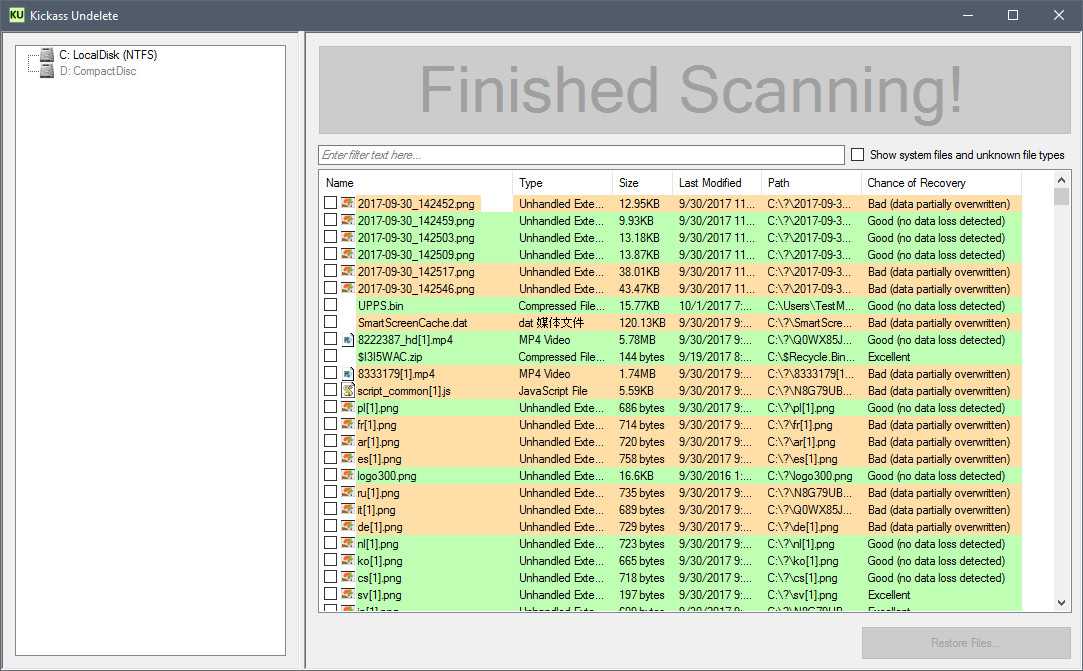
Task: Click the C: LocalDisk drive icon
Action: 46,55
